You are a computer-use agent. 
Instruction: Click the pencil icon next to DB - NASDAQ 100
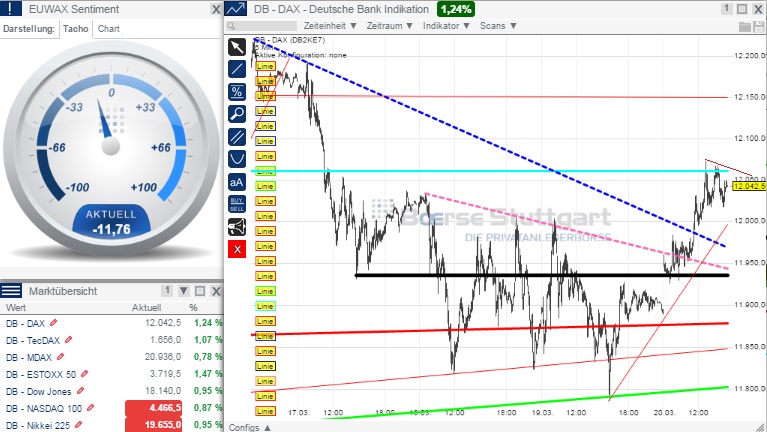pyautogui.click(x=90, y=408)
